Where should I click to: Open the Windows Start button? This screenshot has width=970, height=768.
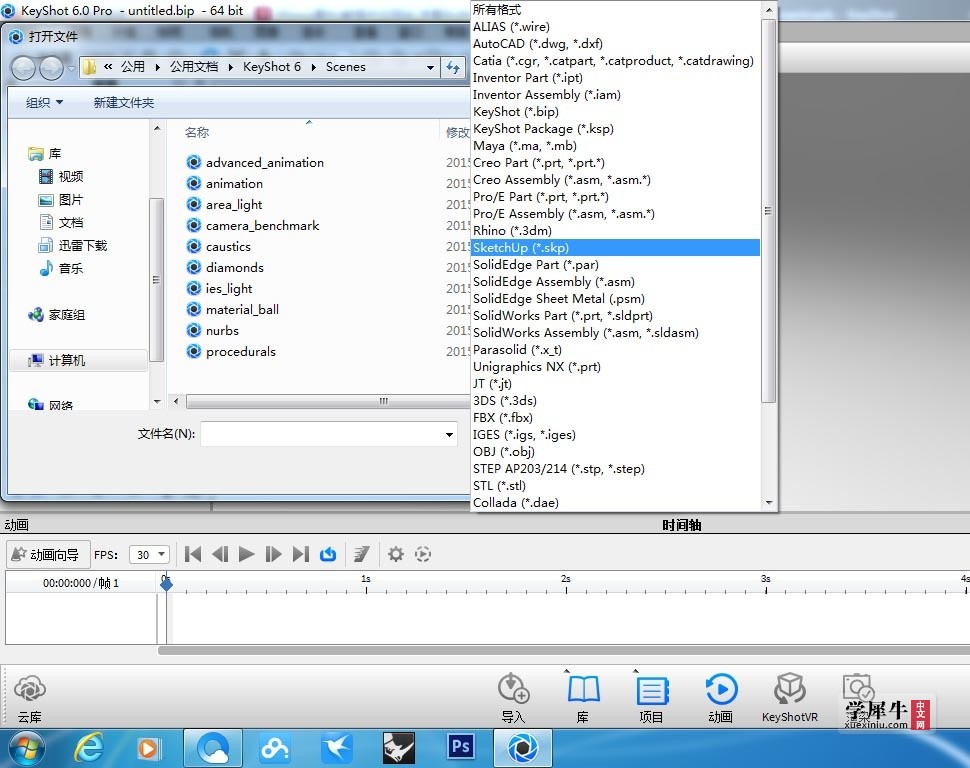pos(26,749)
